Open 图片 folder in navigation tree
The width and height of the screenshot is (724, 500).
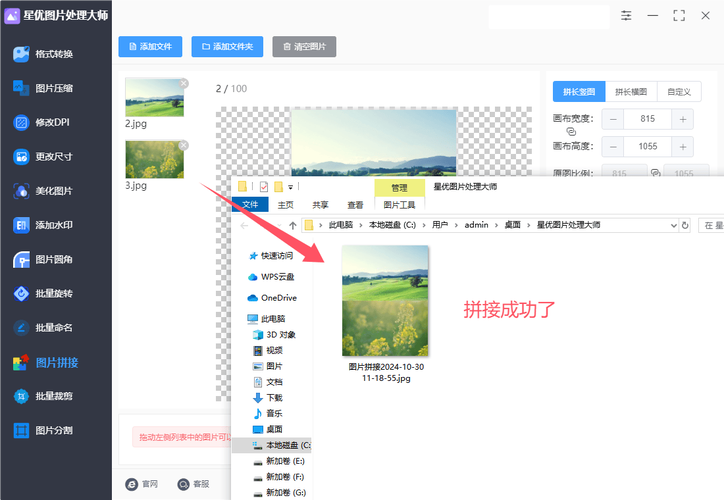pos(268,366)
